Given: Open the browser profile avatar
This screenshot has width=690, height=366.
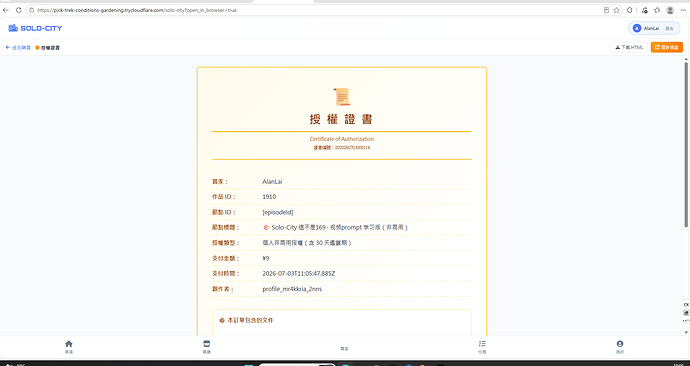Looking at the screenshot, I should pos(670,10).
